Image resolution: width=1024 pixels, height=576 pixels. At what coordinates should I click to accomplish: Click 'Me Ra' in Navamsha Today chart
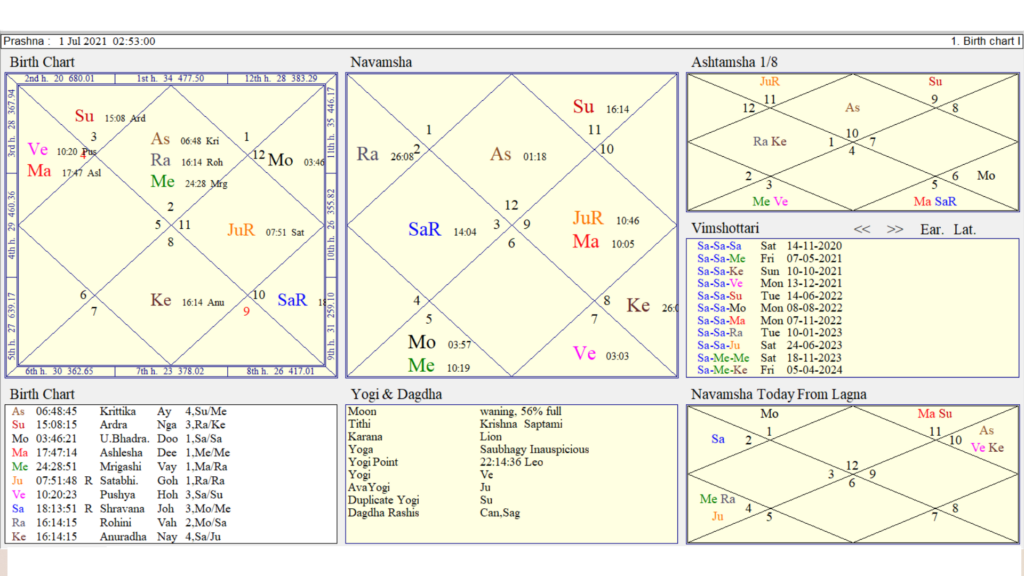(x=717, y=499)
